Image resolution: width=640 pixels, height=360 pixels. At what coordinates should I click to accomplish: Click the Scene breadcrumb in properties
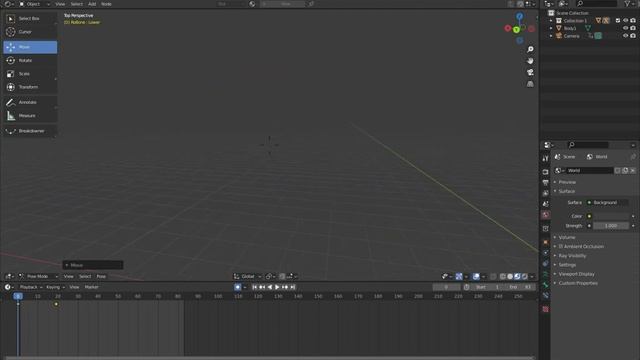click(x=565, y=157)
